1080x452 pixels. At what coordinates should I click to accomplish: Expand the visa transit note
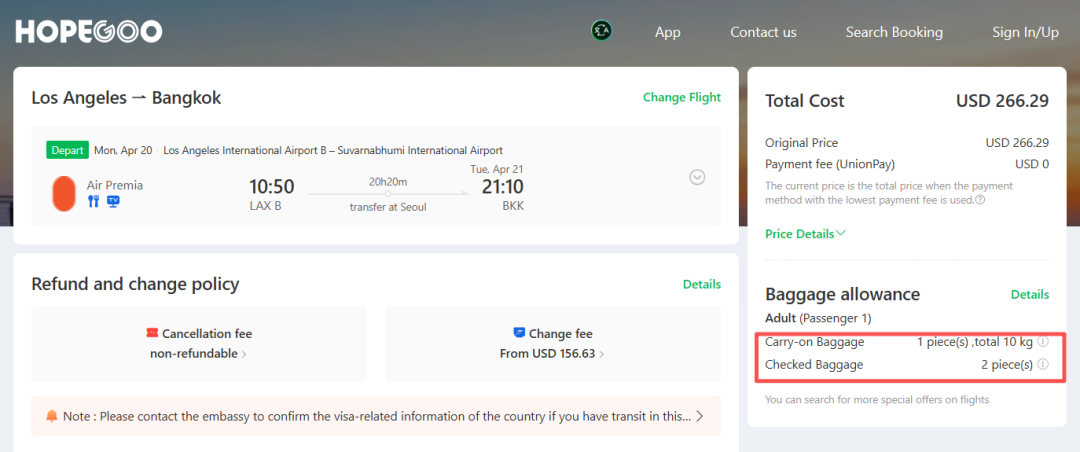700,416
